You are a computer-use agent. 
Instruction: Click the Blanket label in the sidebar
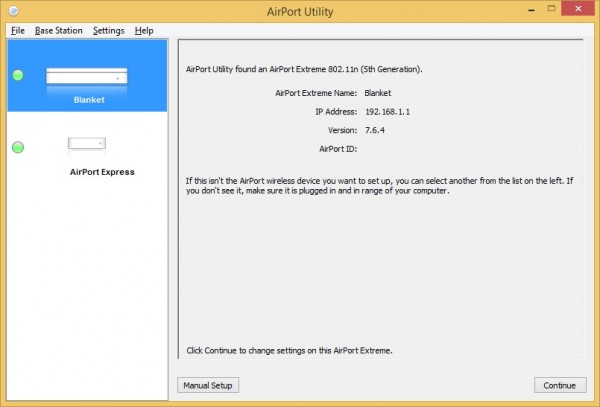(89, 100)
